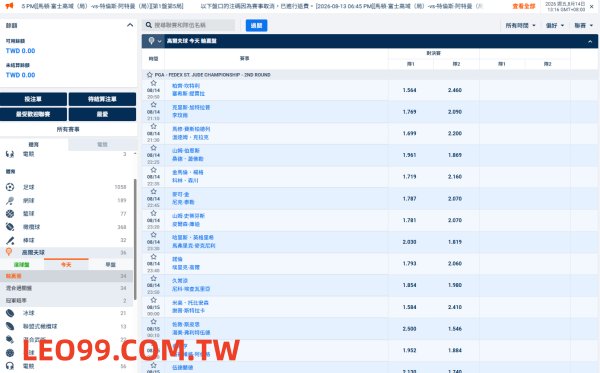Pick the 2.200 odds cell
This screenshot has width=600, height=373.
pyautogui.click(x=455, y=134)
